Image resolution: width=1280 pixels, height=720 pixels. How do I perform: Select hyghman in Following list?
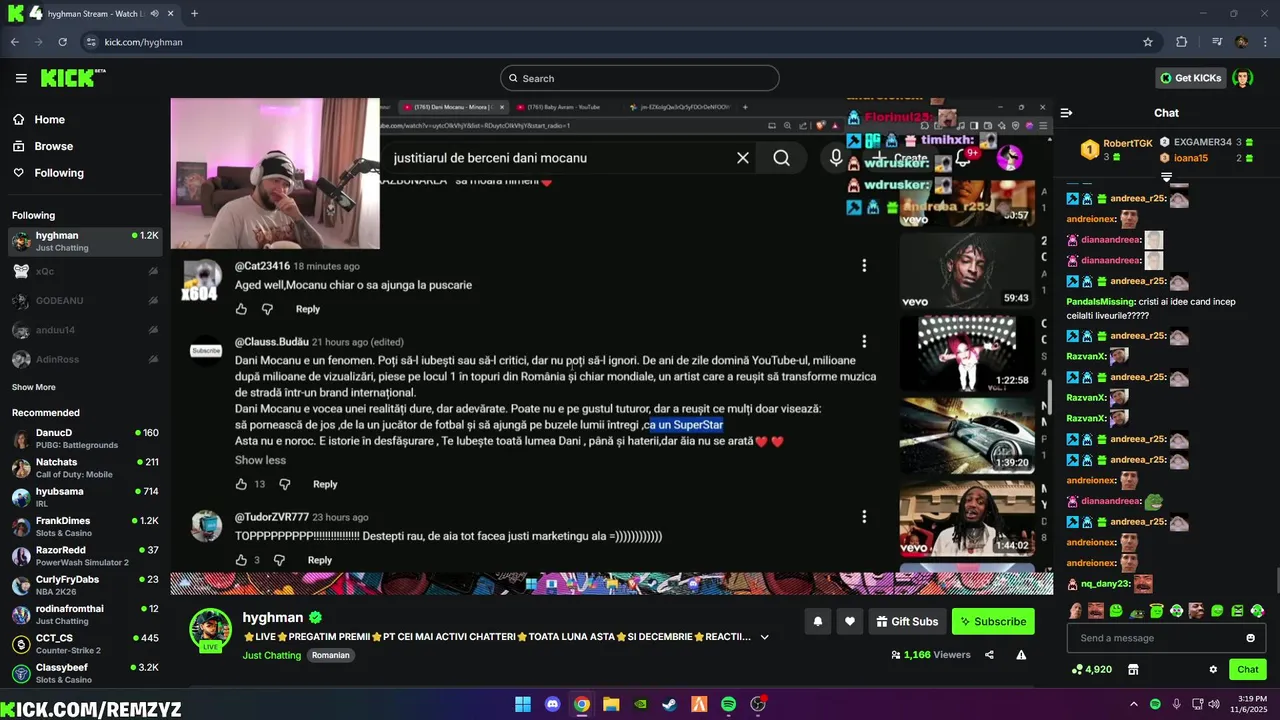(x=85, y=241)
